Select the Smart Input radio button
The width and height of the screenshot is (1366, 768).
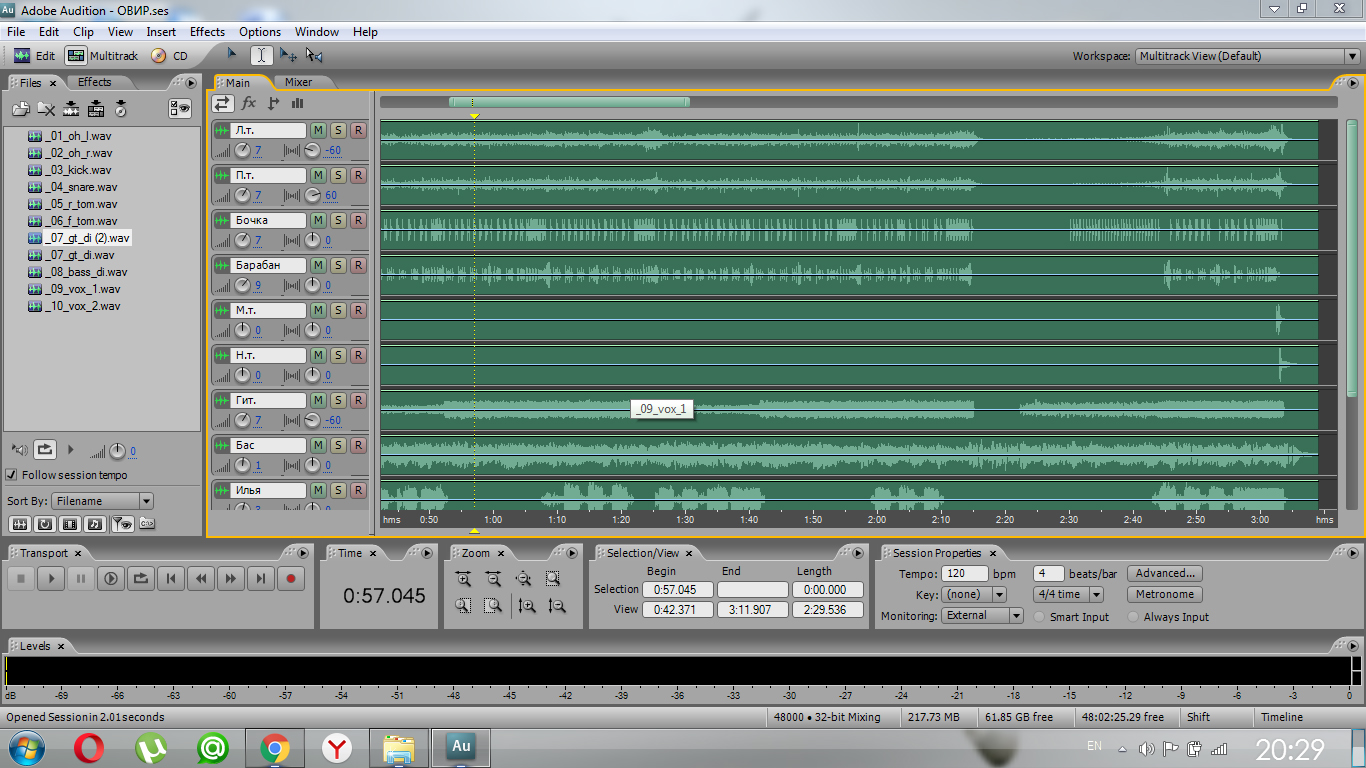point(1040,617)
